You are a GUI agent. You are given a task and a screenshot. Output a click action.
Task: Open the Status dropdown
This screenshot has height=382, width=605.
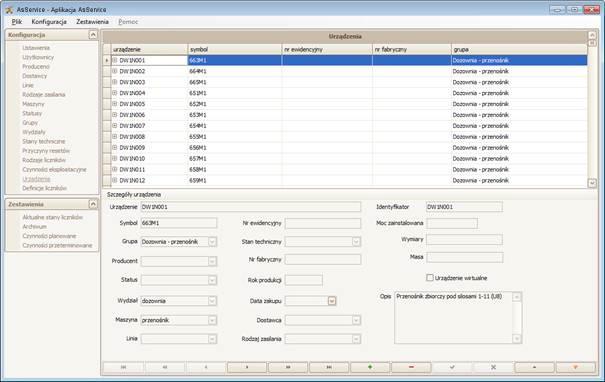pyautogui.click(x=212, y=280)
